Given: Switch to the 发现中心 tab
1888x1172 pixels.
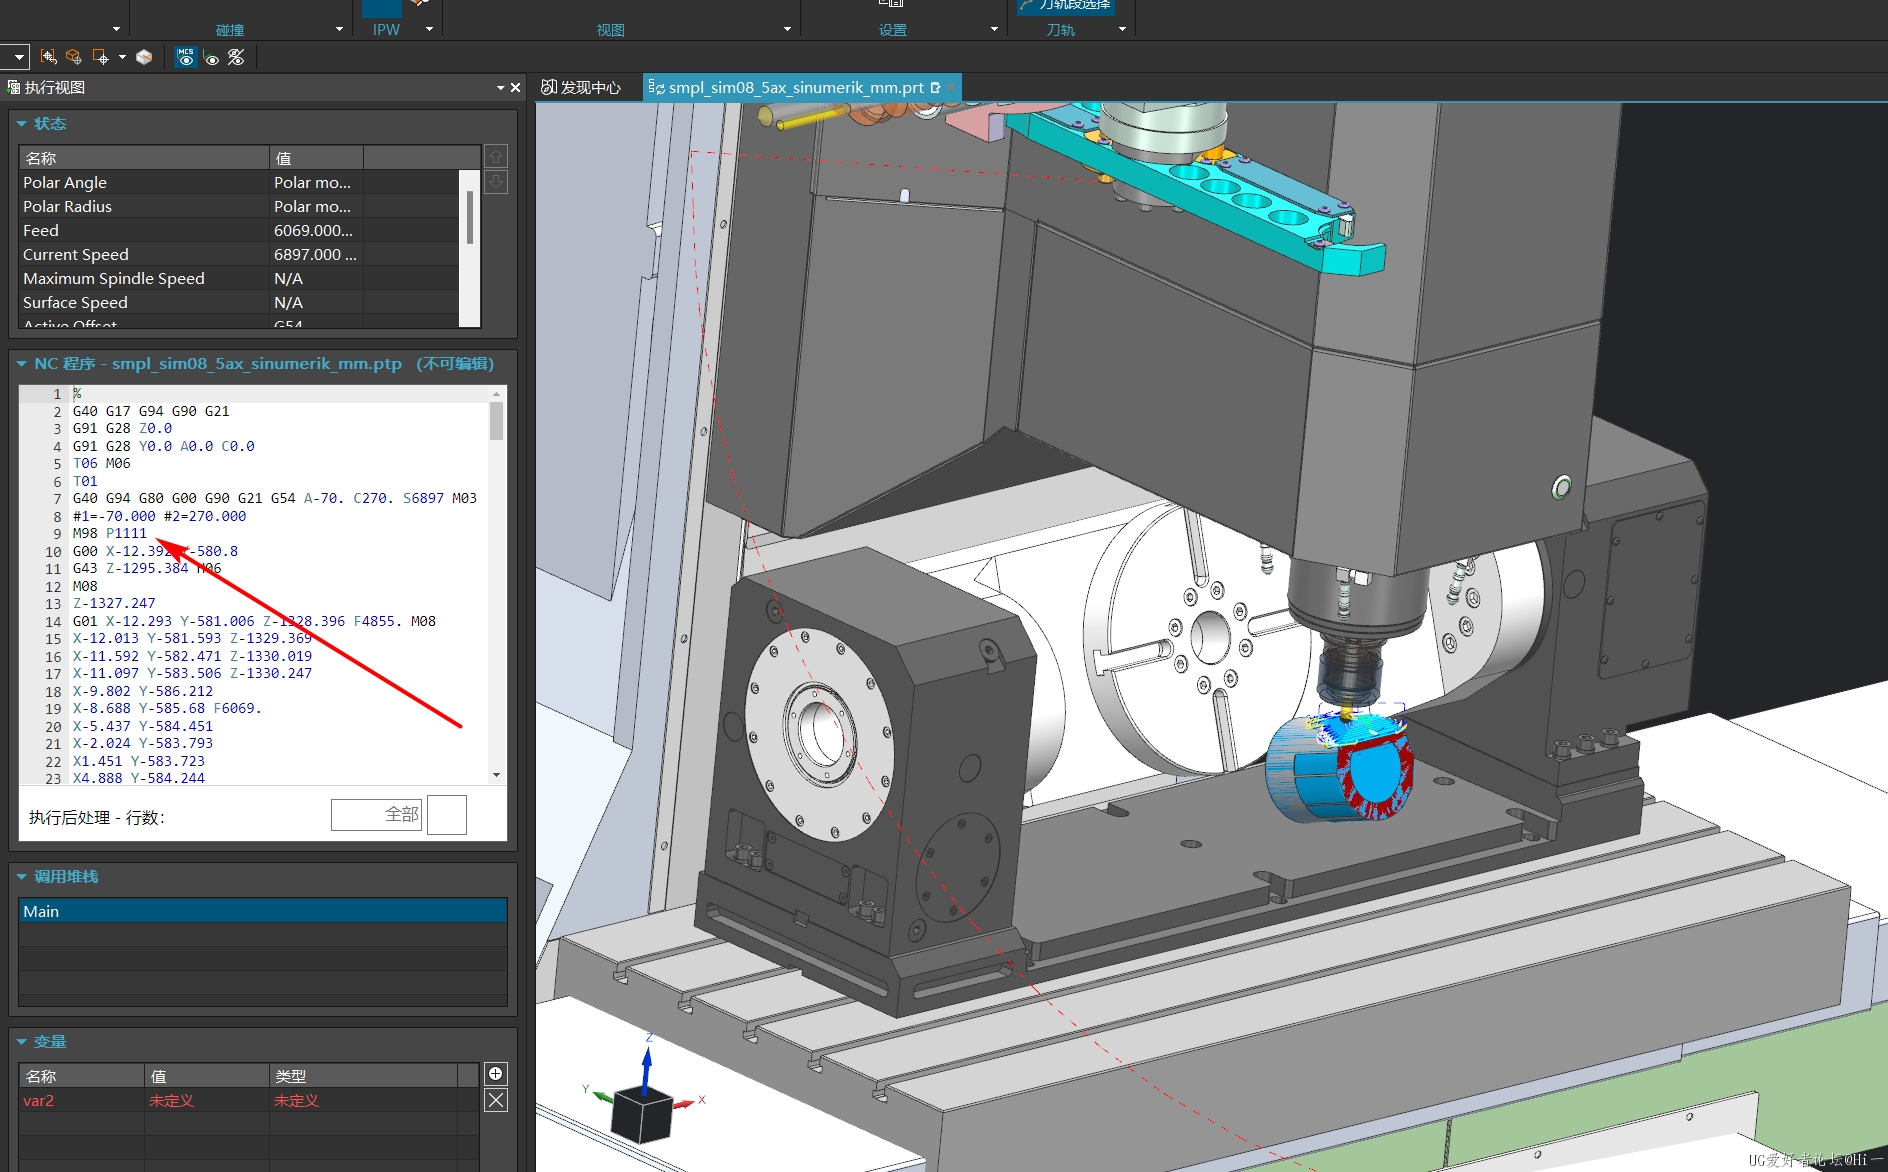Looking at the screenshot, I should (x=582, y=87).
